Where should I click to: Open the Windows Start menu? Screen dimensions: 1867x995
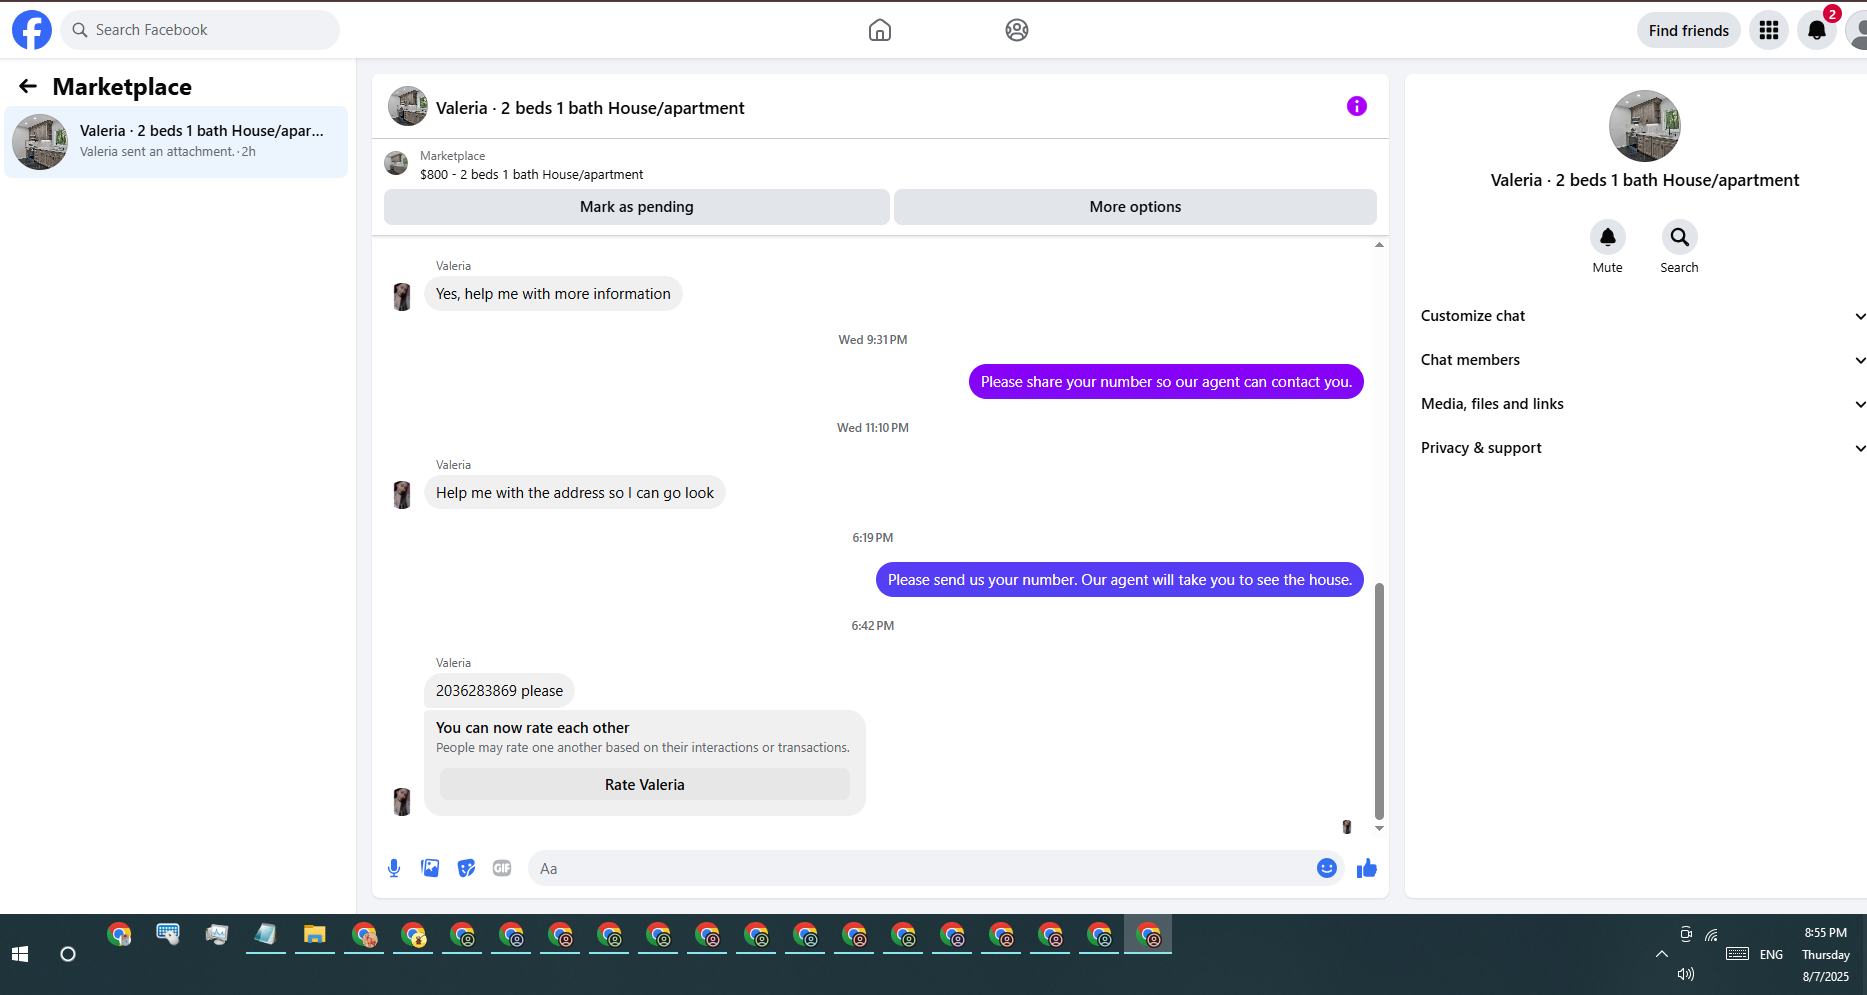[x=20, y=954]
